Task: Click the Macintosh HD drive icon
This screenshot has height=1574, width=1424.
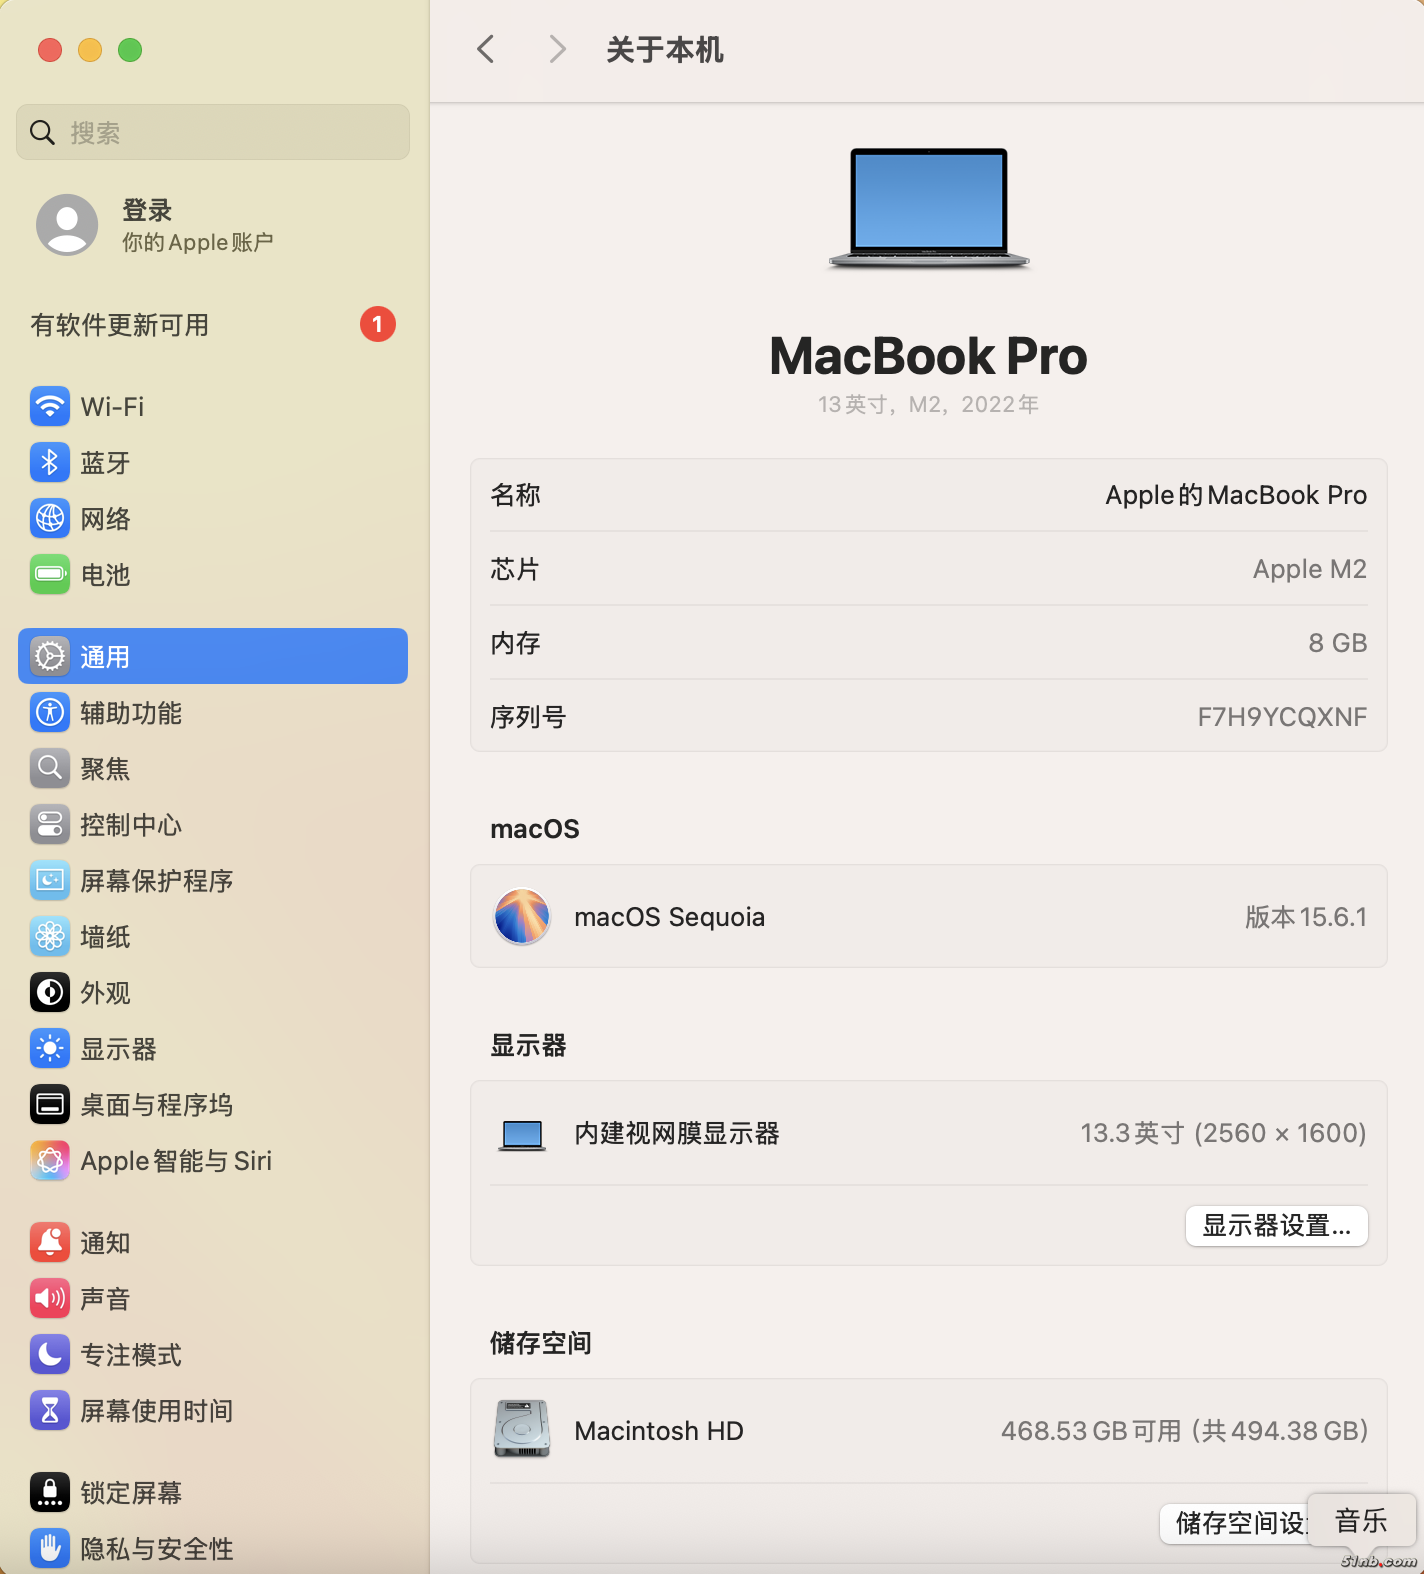Action: tap(522, 1429)
